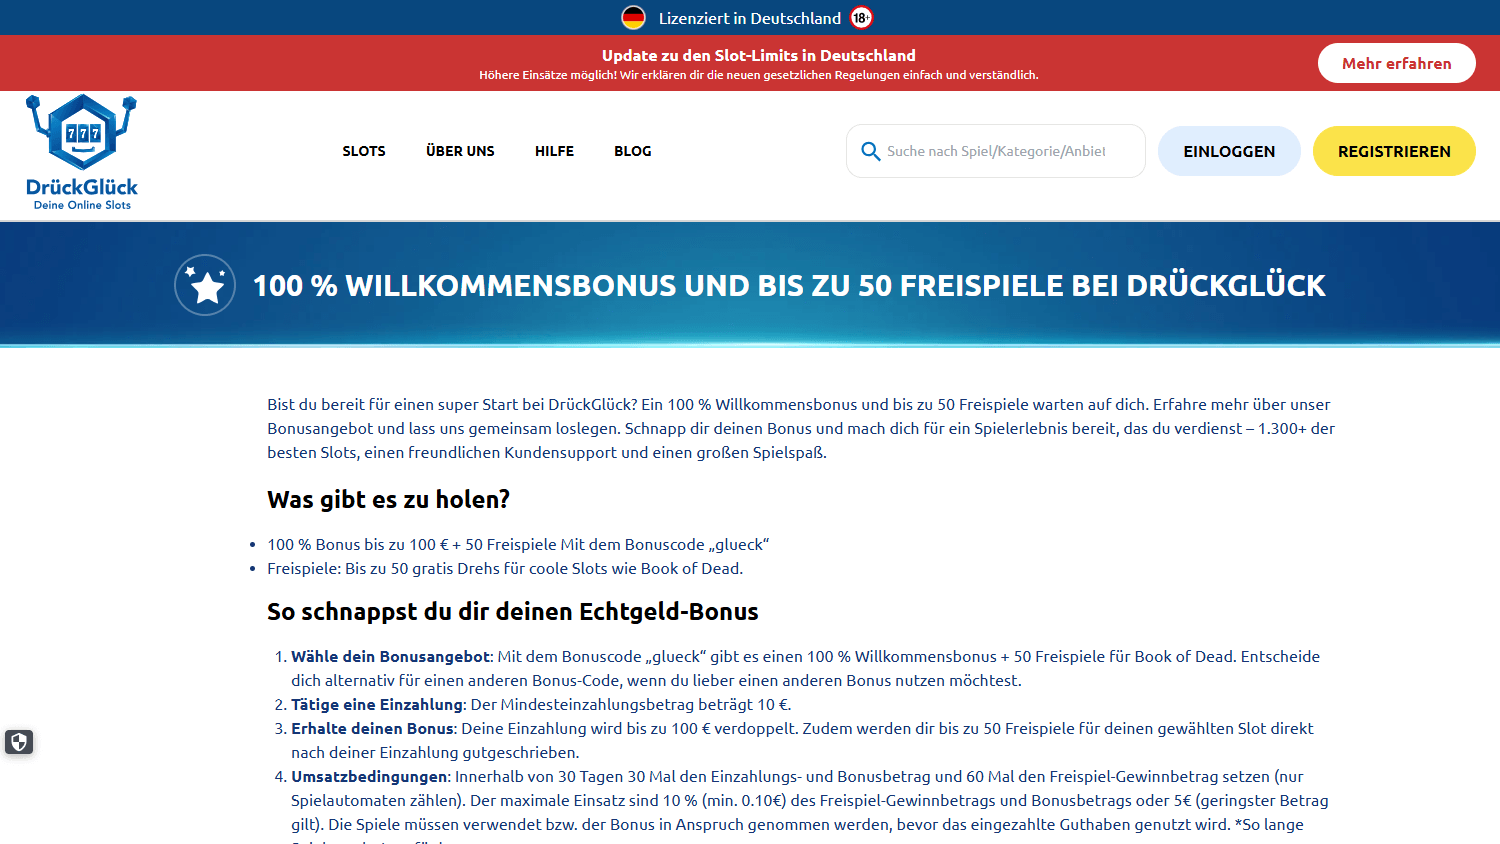1500x844 pixels.
Task: Go to the HILFE page
Action: [x=554, y=151]
